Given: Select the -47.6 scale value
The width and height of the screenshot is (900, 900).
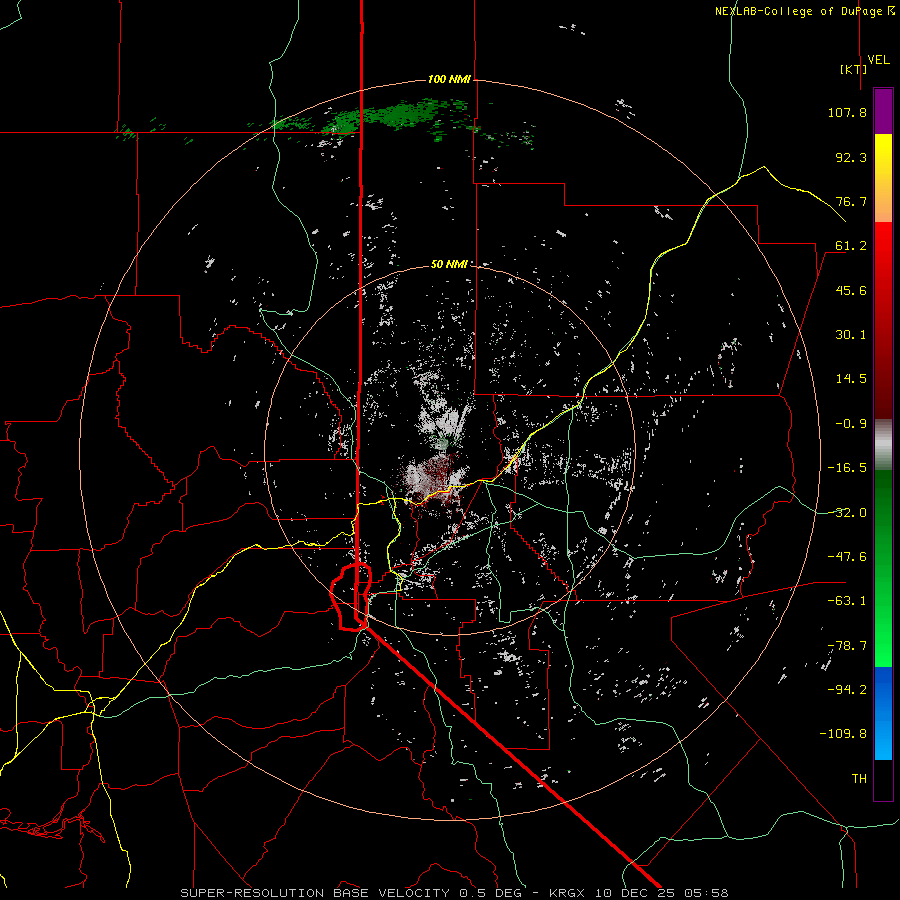Looking at the screenshot, I should point(847,557).
